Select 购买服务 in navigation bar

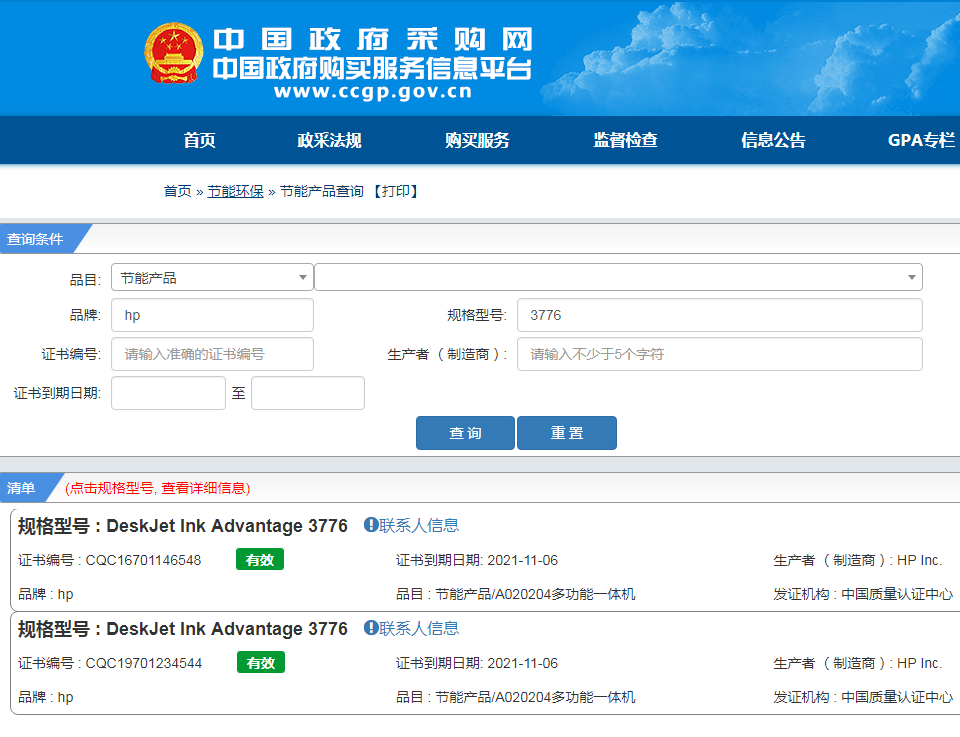pos(477,141)
